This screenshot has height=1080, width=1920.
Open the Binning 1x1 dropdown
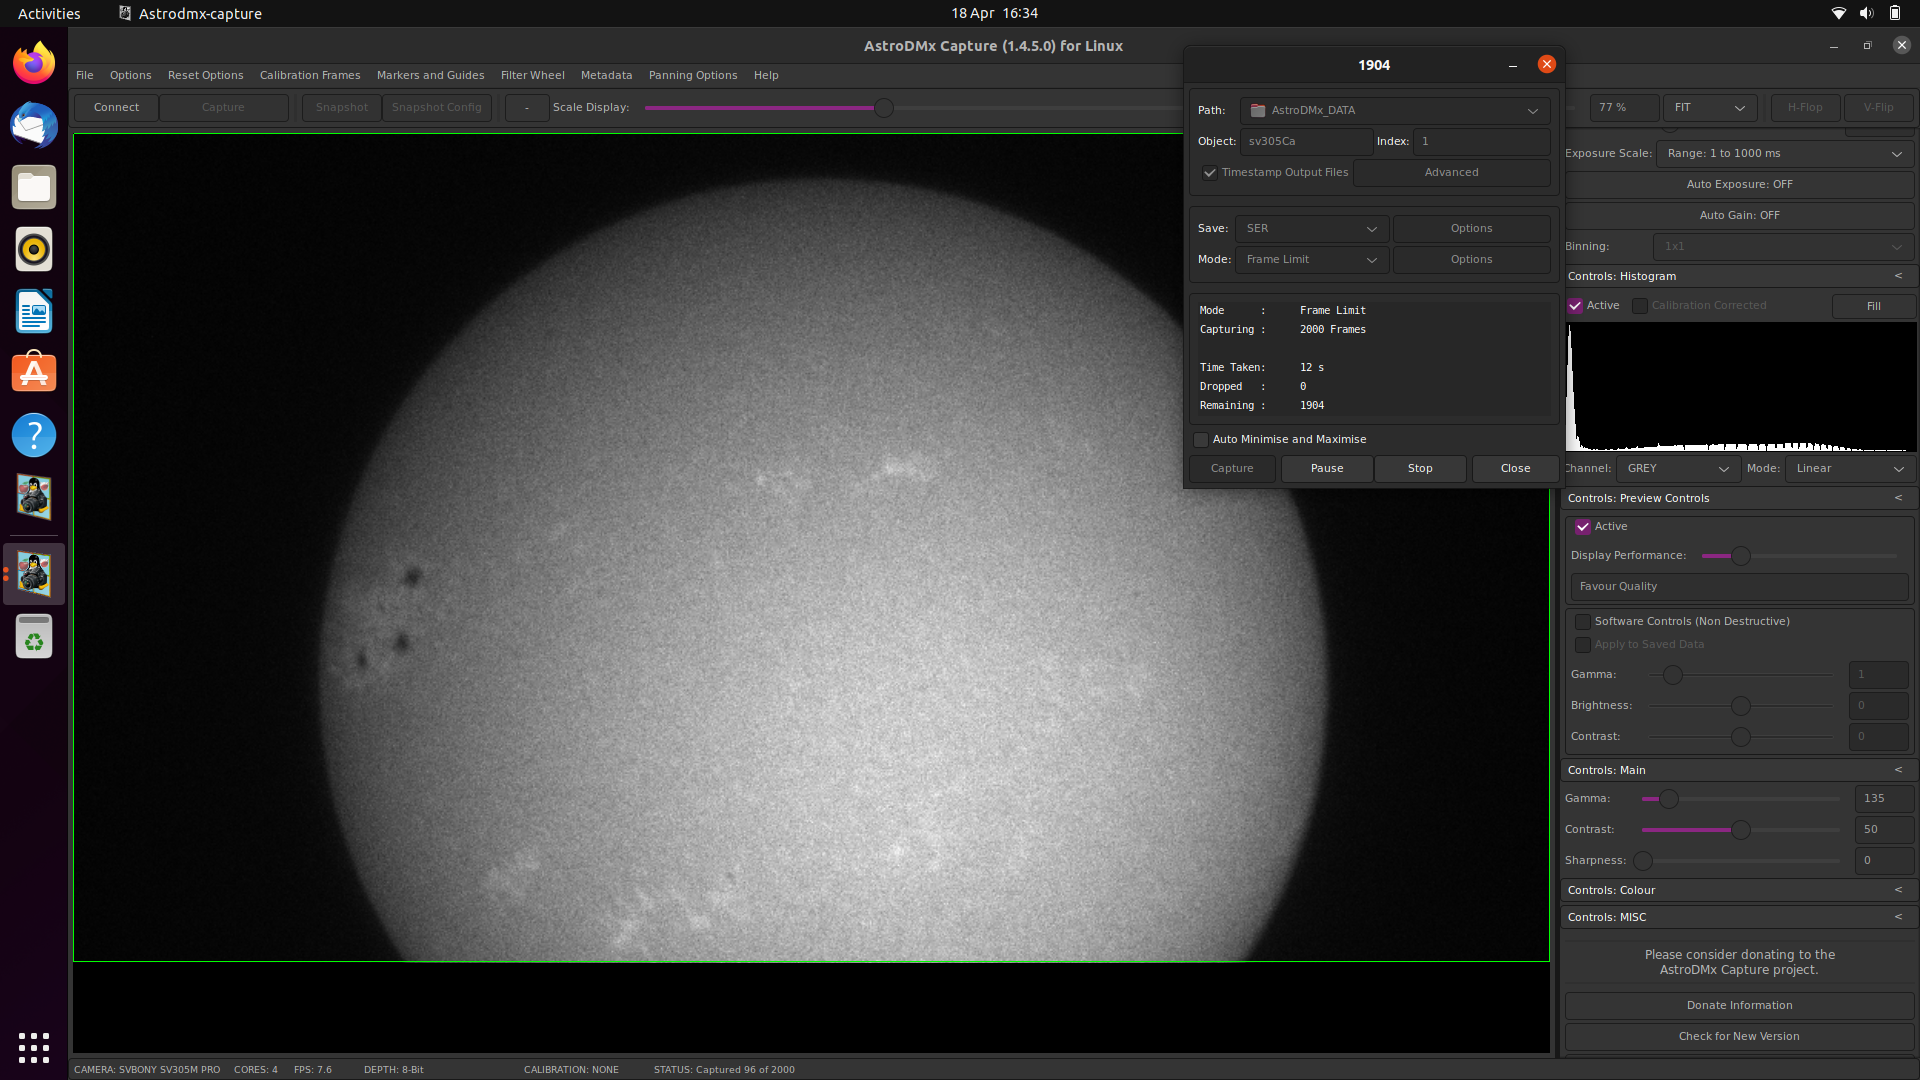1785,247
